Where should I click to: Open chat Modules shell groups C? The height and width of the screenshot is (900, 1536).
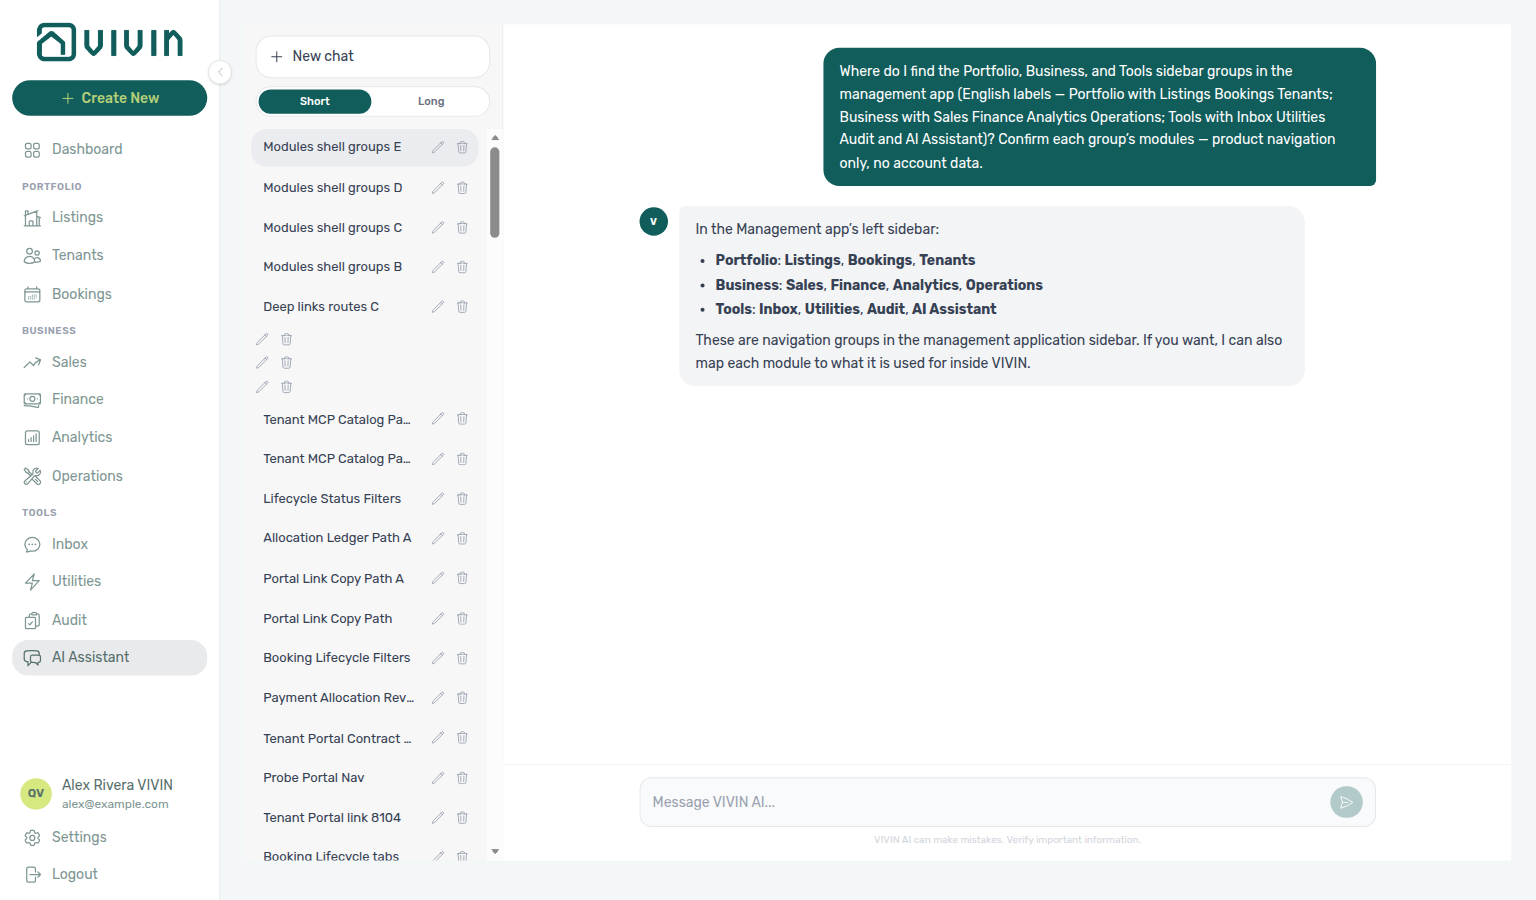[x=332, y=228]
